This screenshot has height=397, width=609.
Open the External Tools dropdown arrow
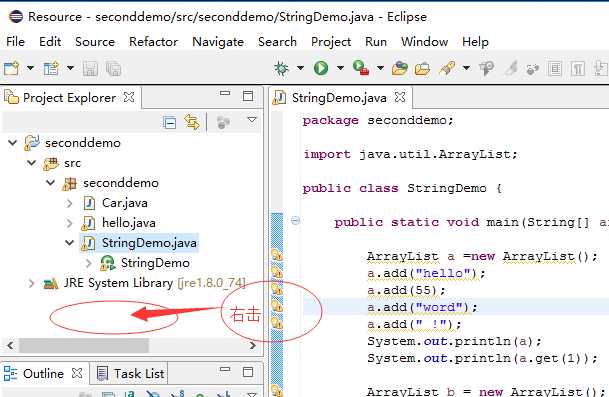pos(380,68)
